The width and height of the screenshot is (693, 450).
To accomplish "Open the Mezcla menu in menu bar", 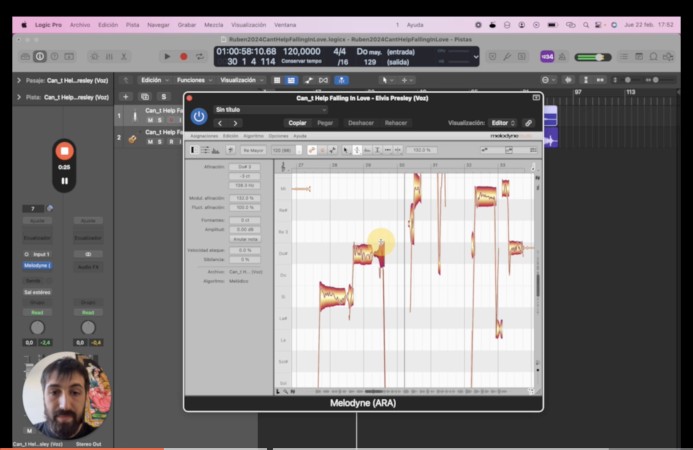I will 213,25.
